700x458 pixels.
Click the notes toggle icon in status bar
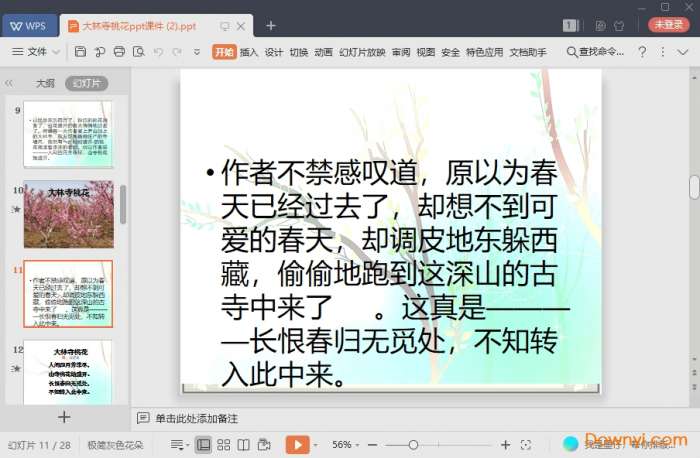pos(179,445)
